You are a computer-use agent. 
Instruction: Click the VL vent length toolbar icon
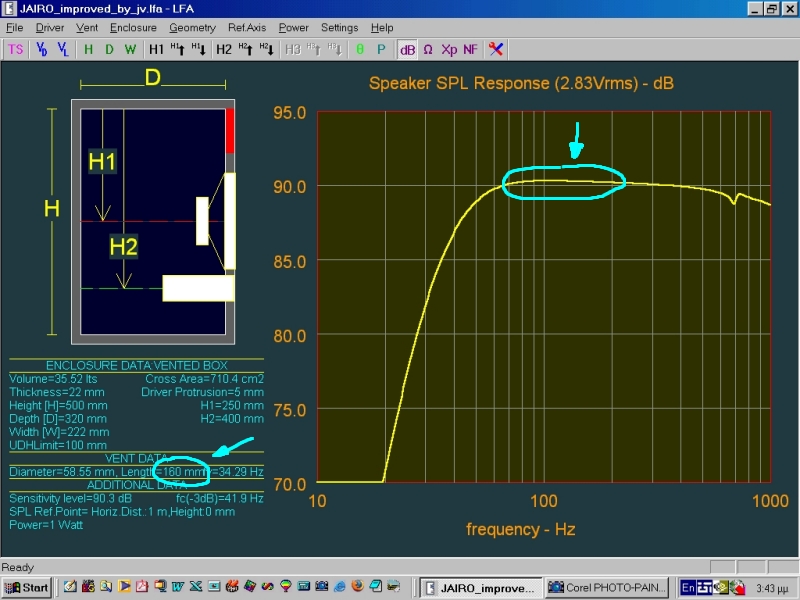[x=63, y=49]
